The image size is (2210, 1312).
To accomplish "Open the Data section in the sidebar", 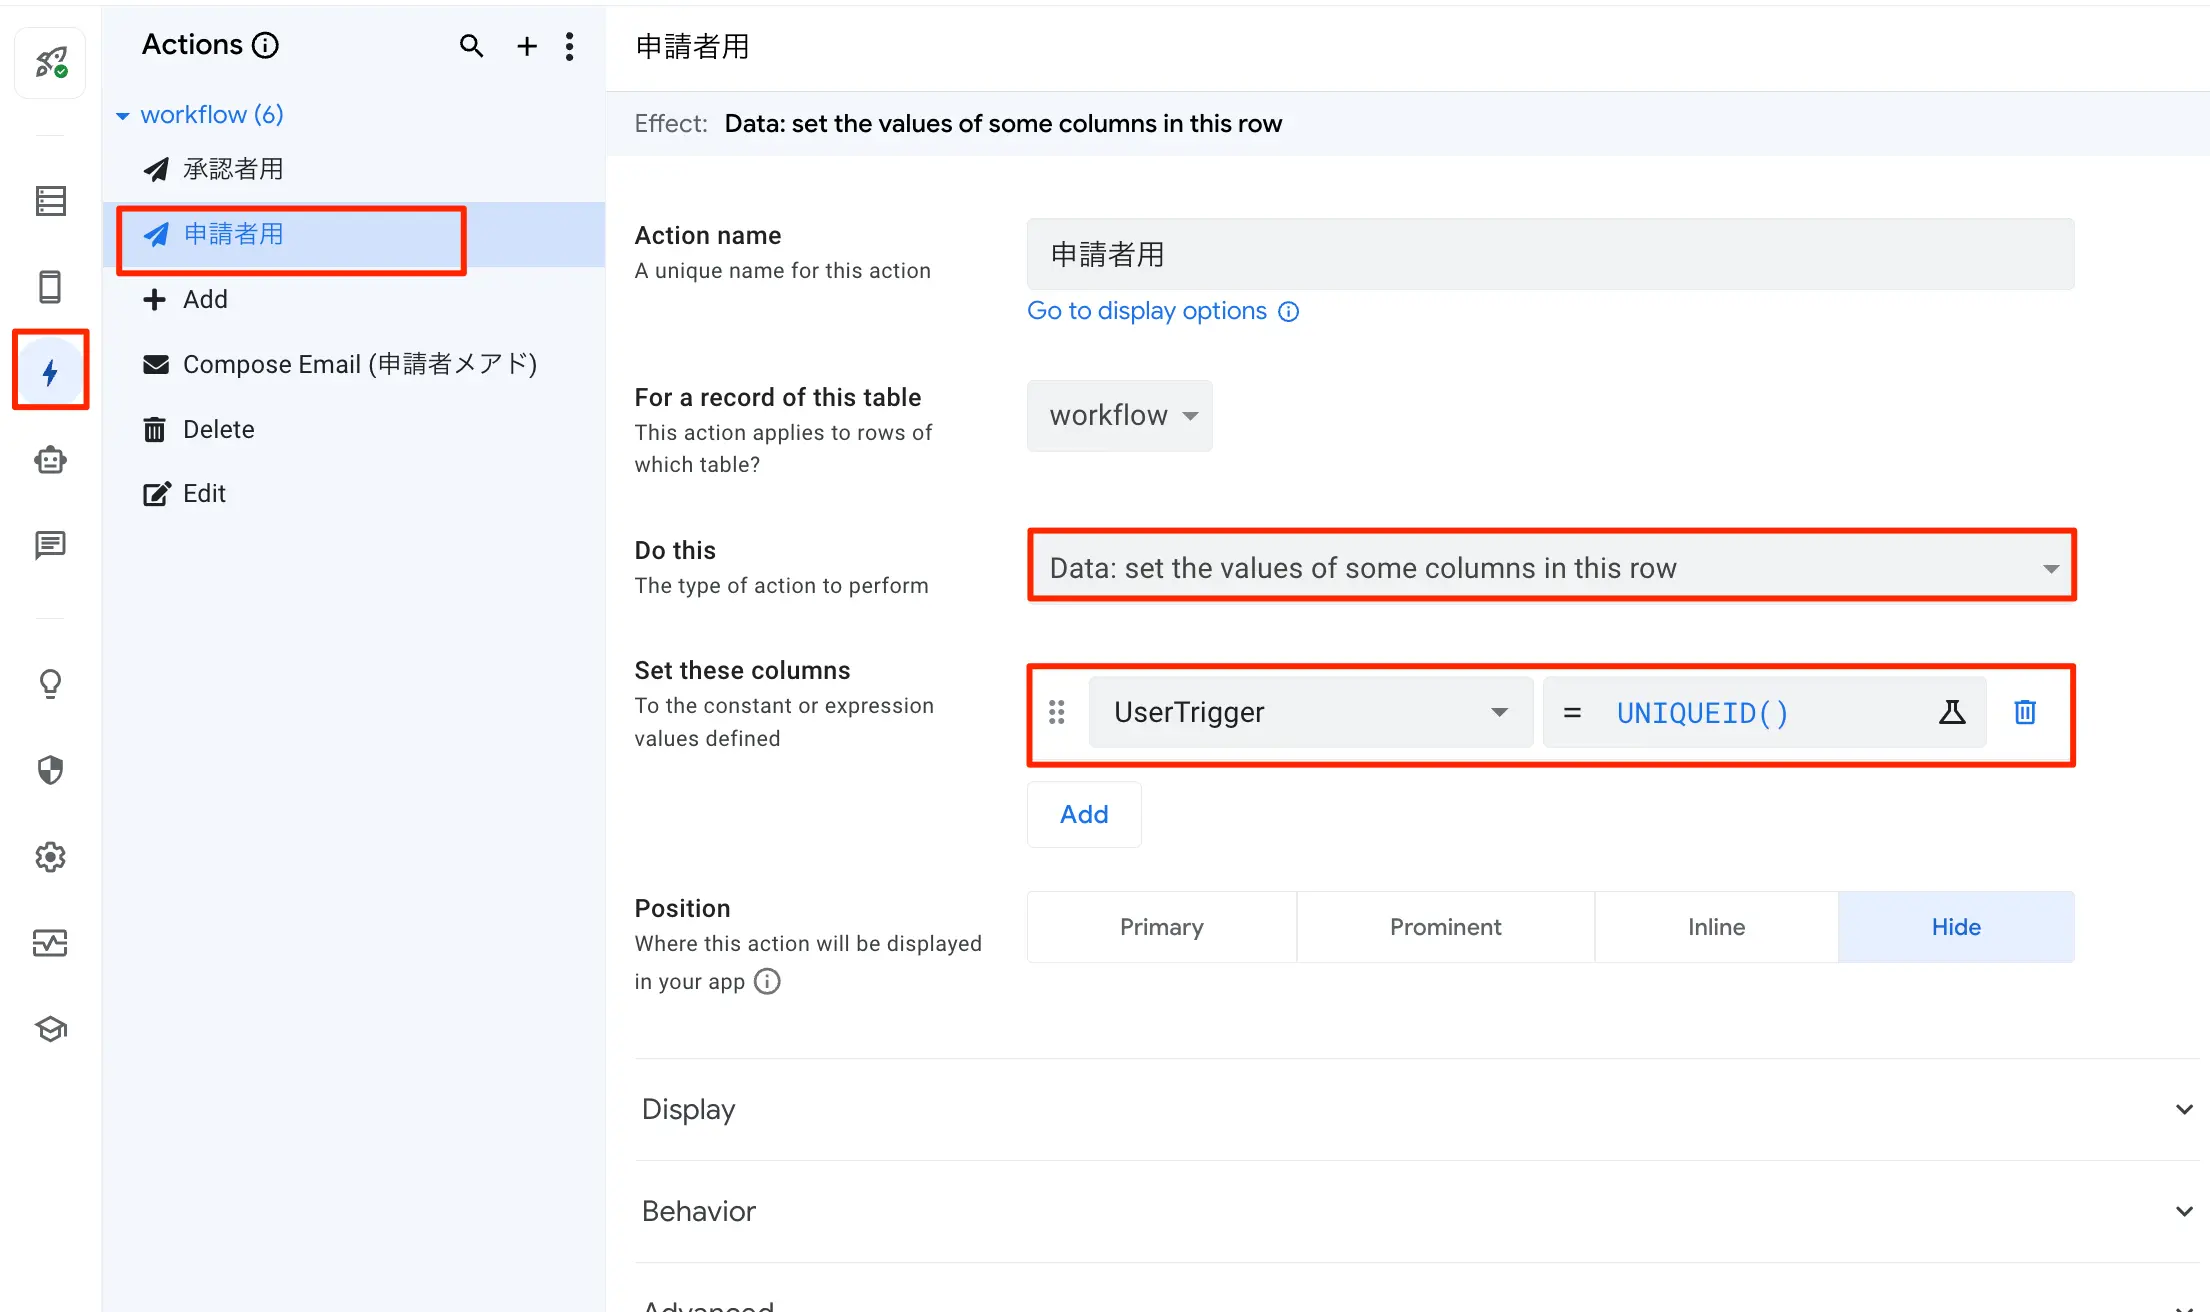I will (x=50, y=201).
